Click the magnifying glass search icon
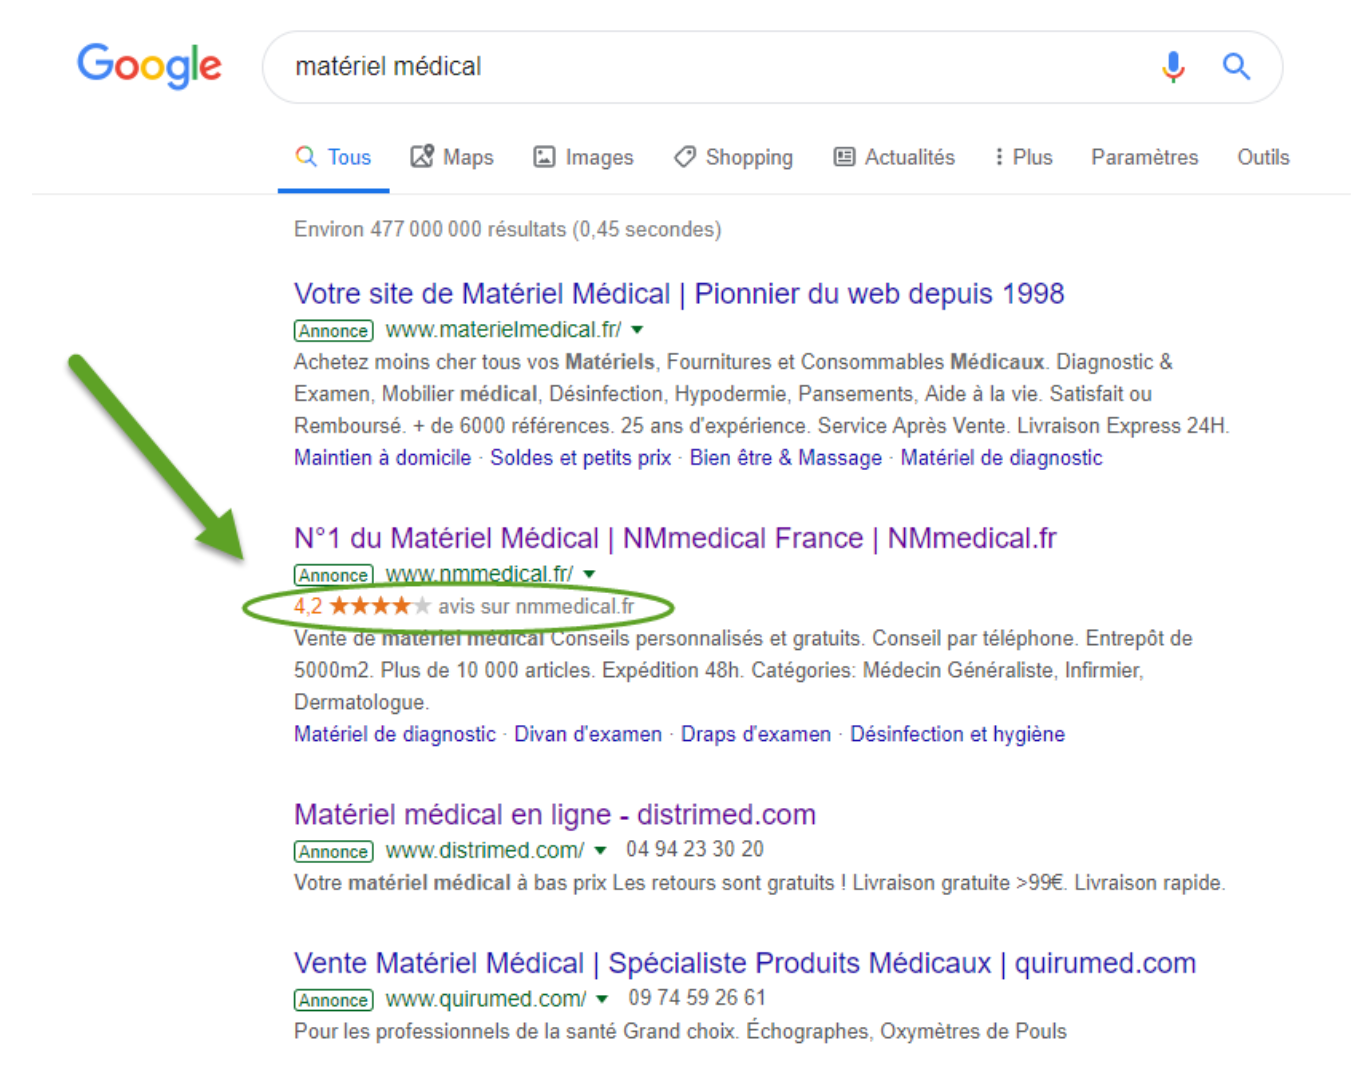Viewport: 1354px width, 1080px height. click(1236, 66)
